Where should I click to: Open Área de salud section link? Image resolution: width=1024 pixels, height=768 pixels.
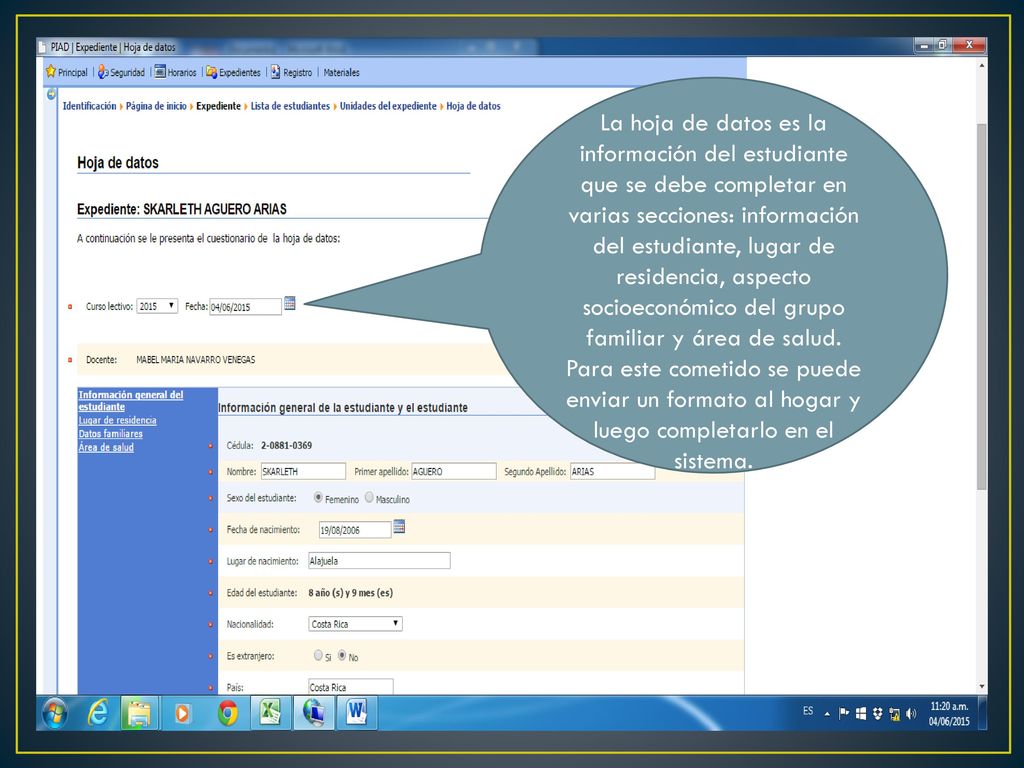point(106,447)
